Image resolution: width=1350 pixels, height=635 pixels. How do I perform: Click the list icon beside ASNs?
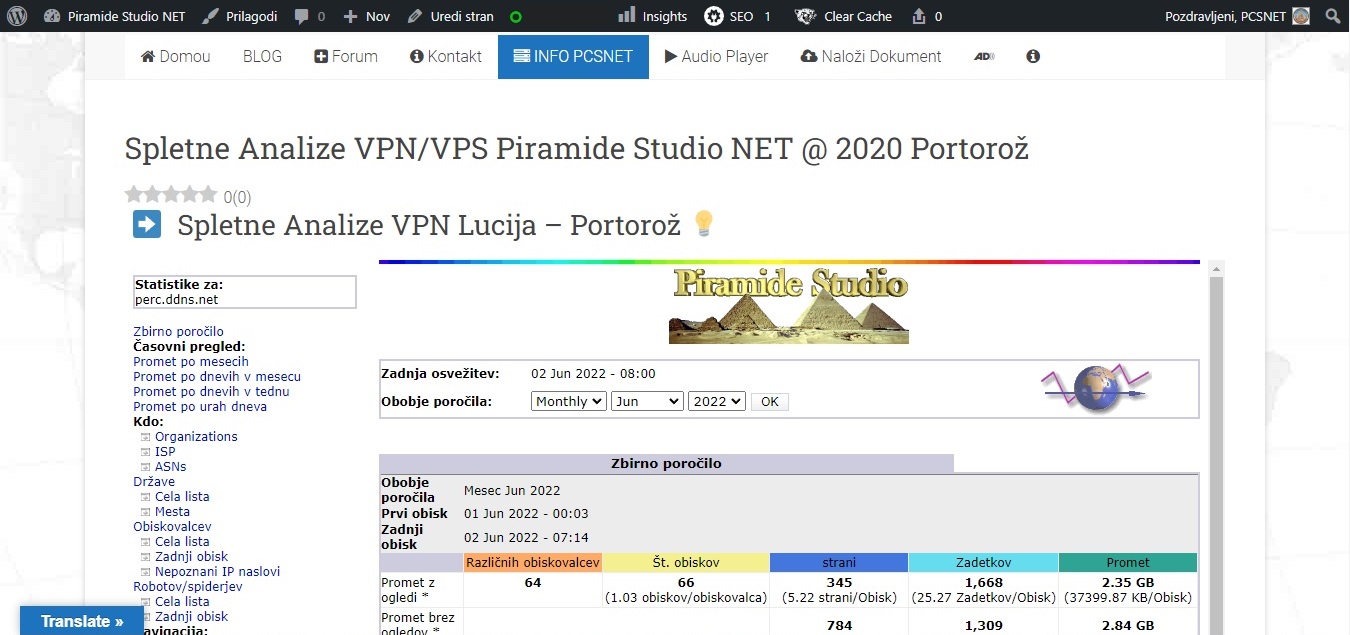146,467
